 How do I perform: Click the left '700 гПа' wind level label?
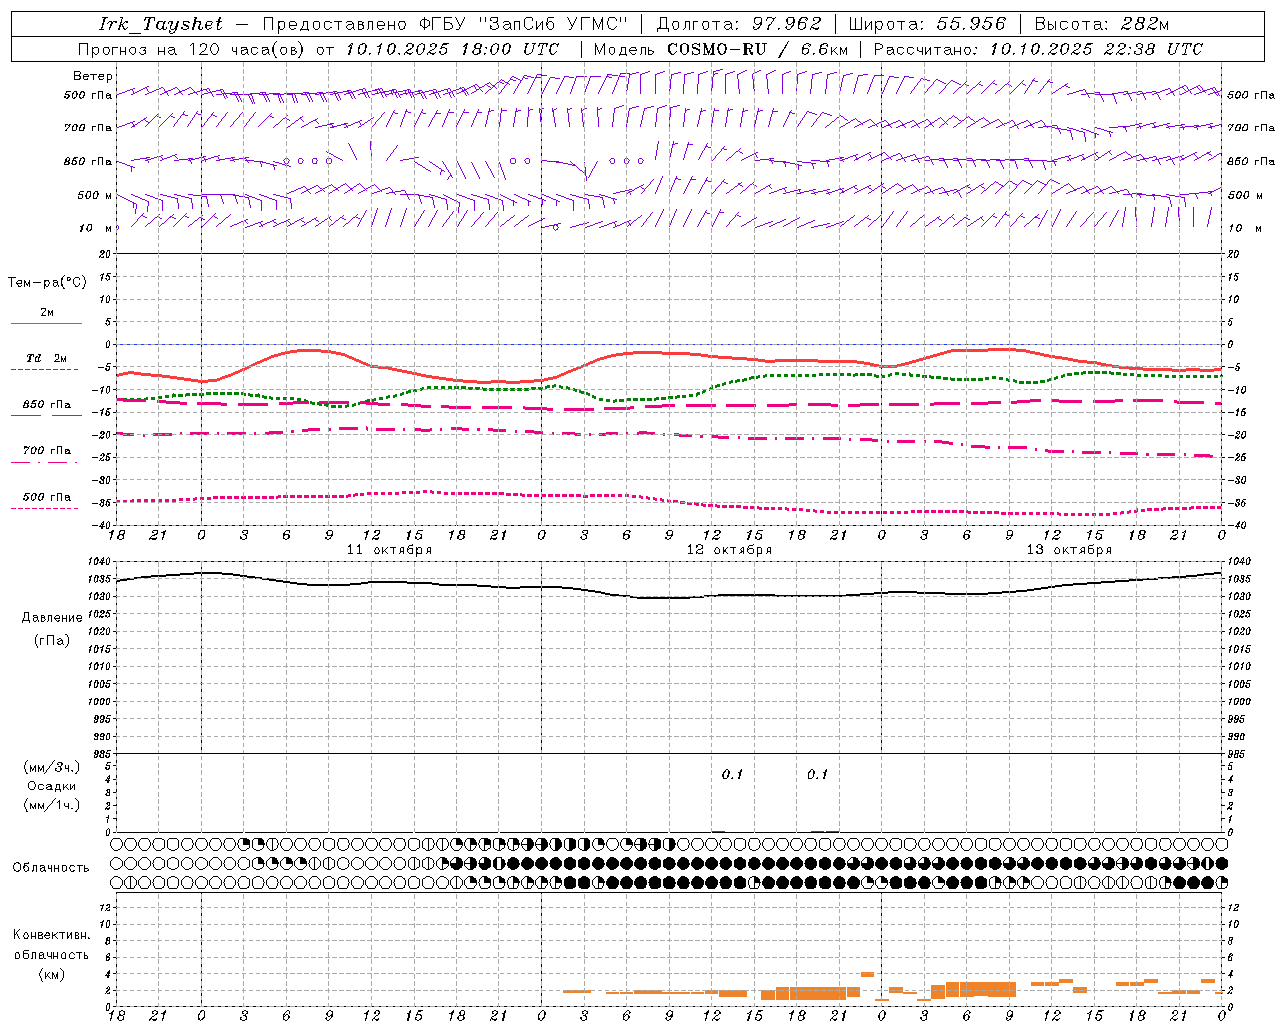88,128
